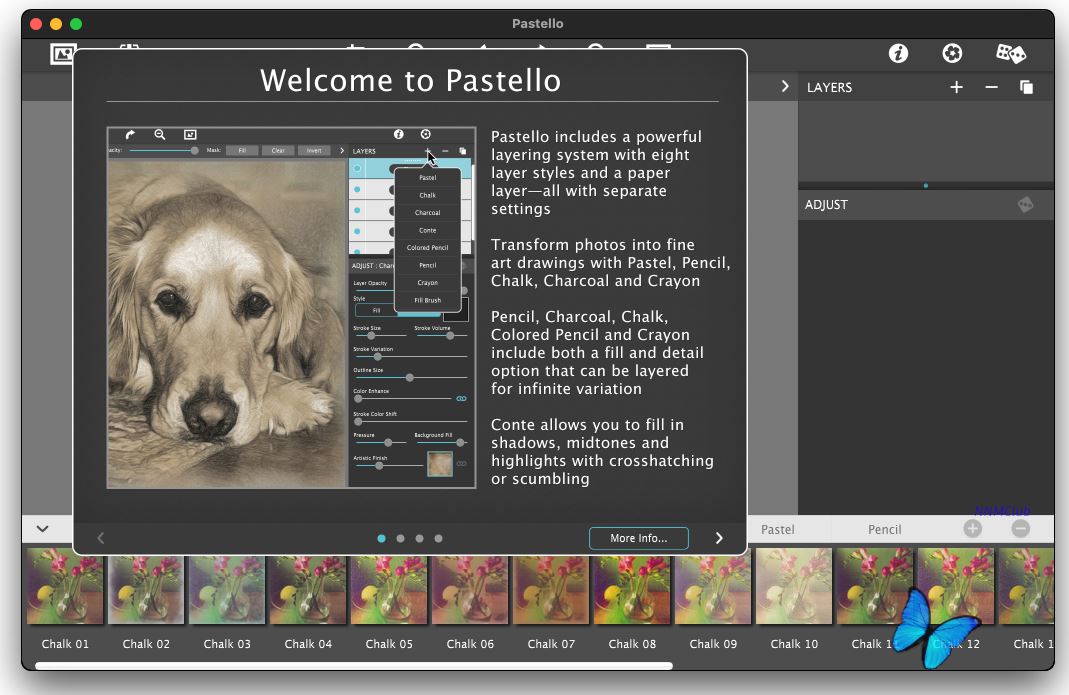Open the info icon in the toolbar
This screenshot has height=695, width=1069.
coord(898,53)
